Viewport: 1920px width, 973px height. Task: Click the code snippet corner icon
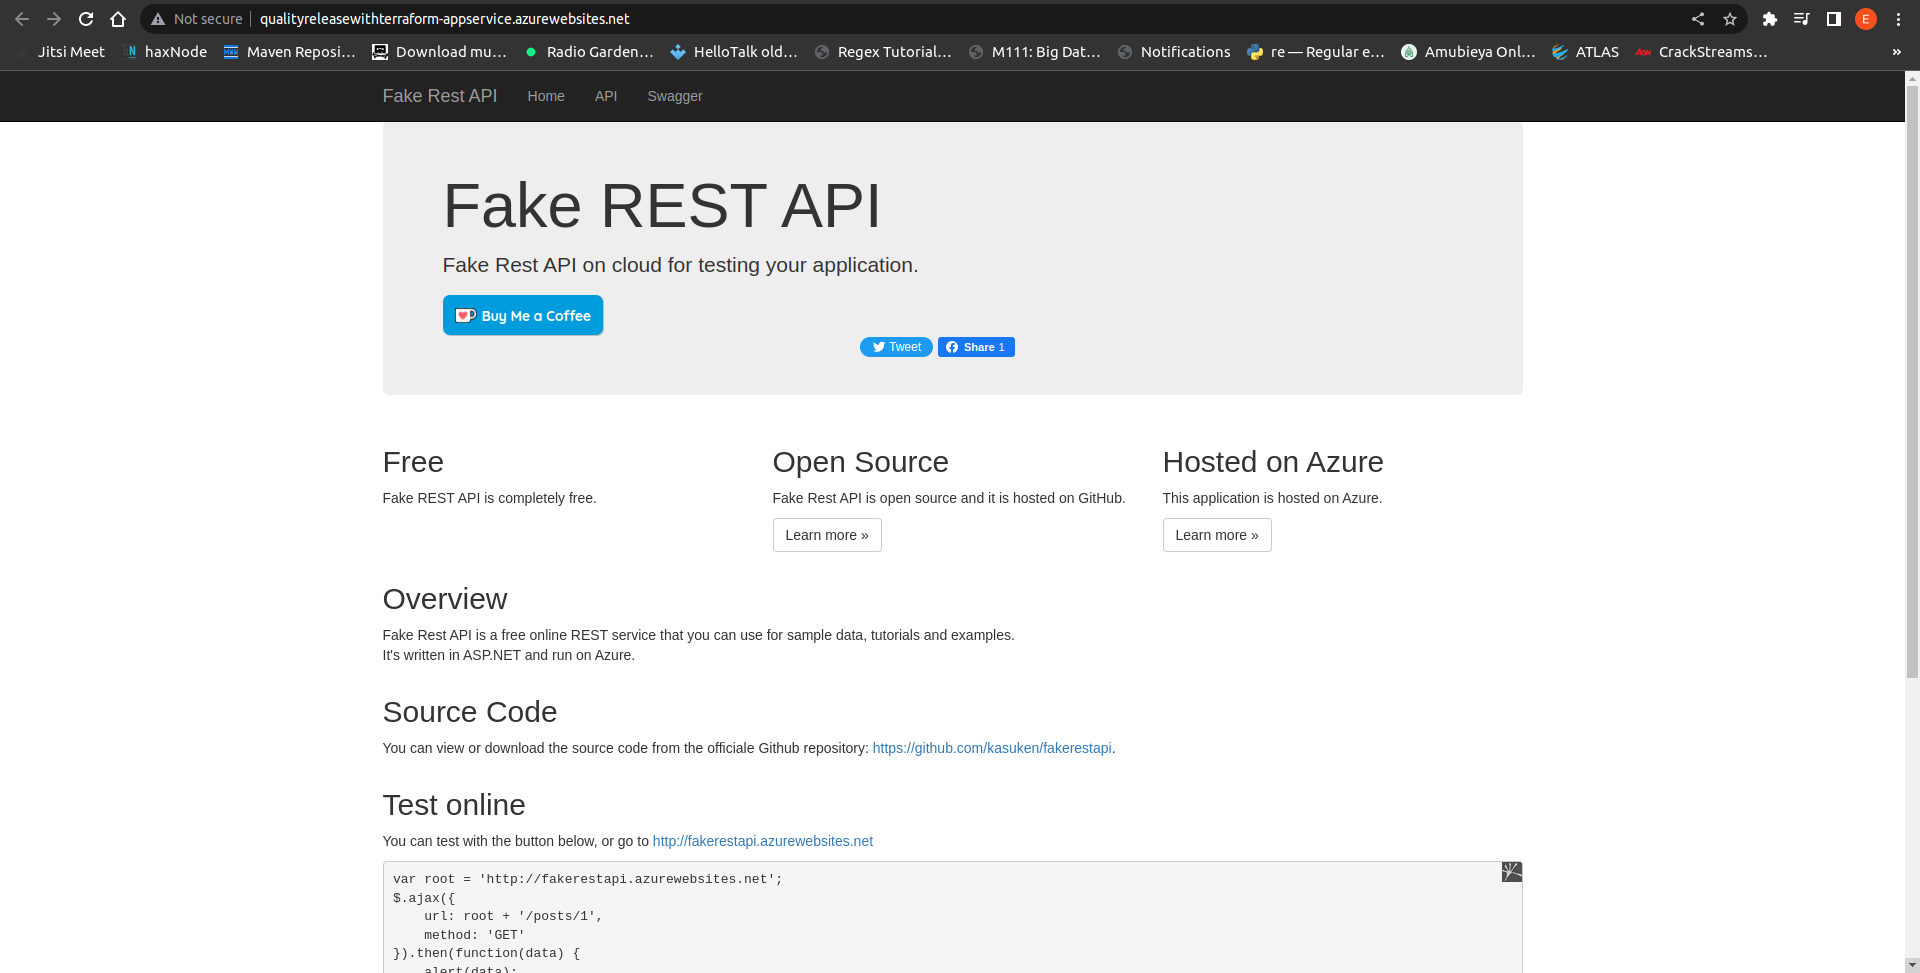point(1511,872)
